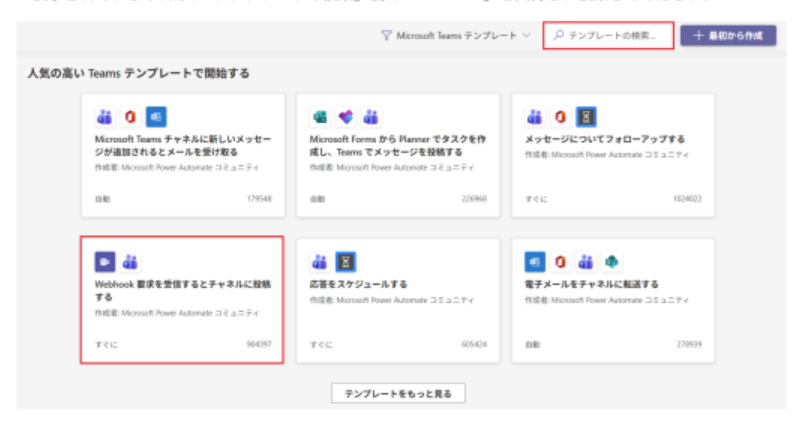The image size is (808, 426).
Task: Click the funnel filter icon beside Microsoft Teams テンプレート
Action: pyautogui.click(x=387, y=36)
